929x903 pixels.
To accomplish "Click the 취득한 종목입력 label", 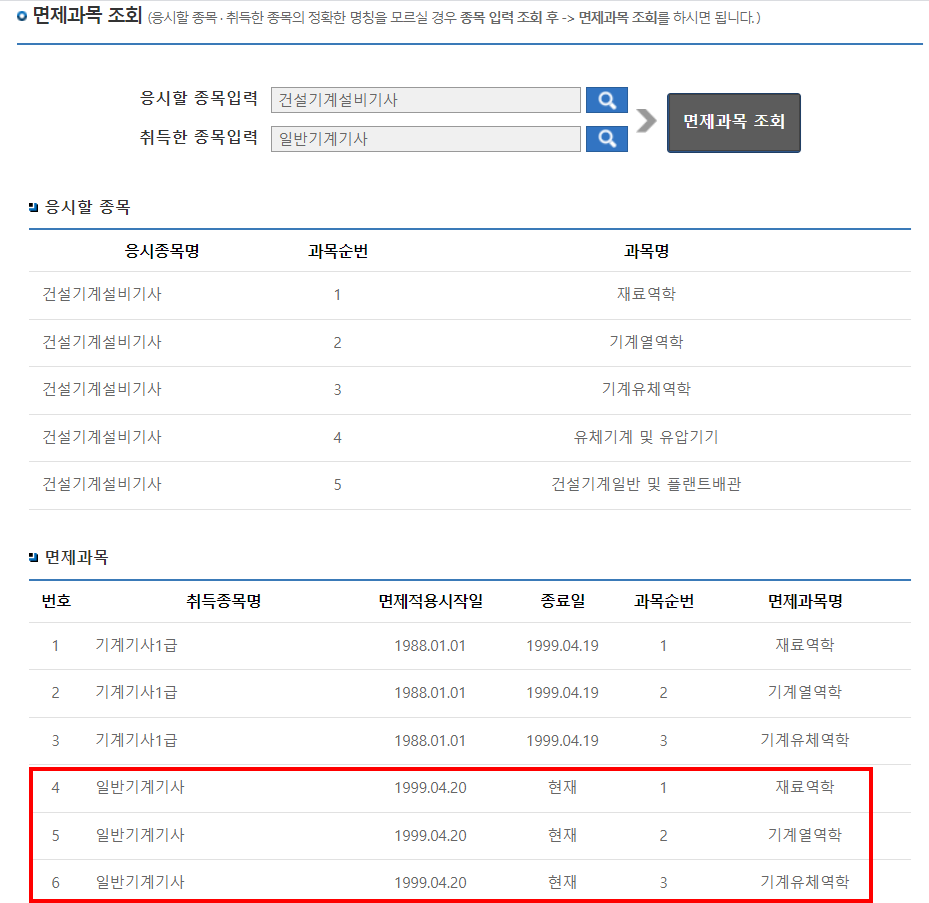I will coord(198,137).
